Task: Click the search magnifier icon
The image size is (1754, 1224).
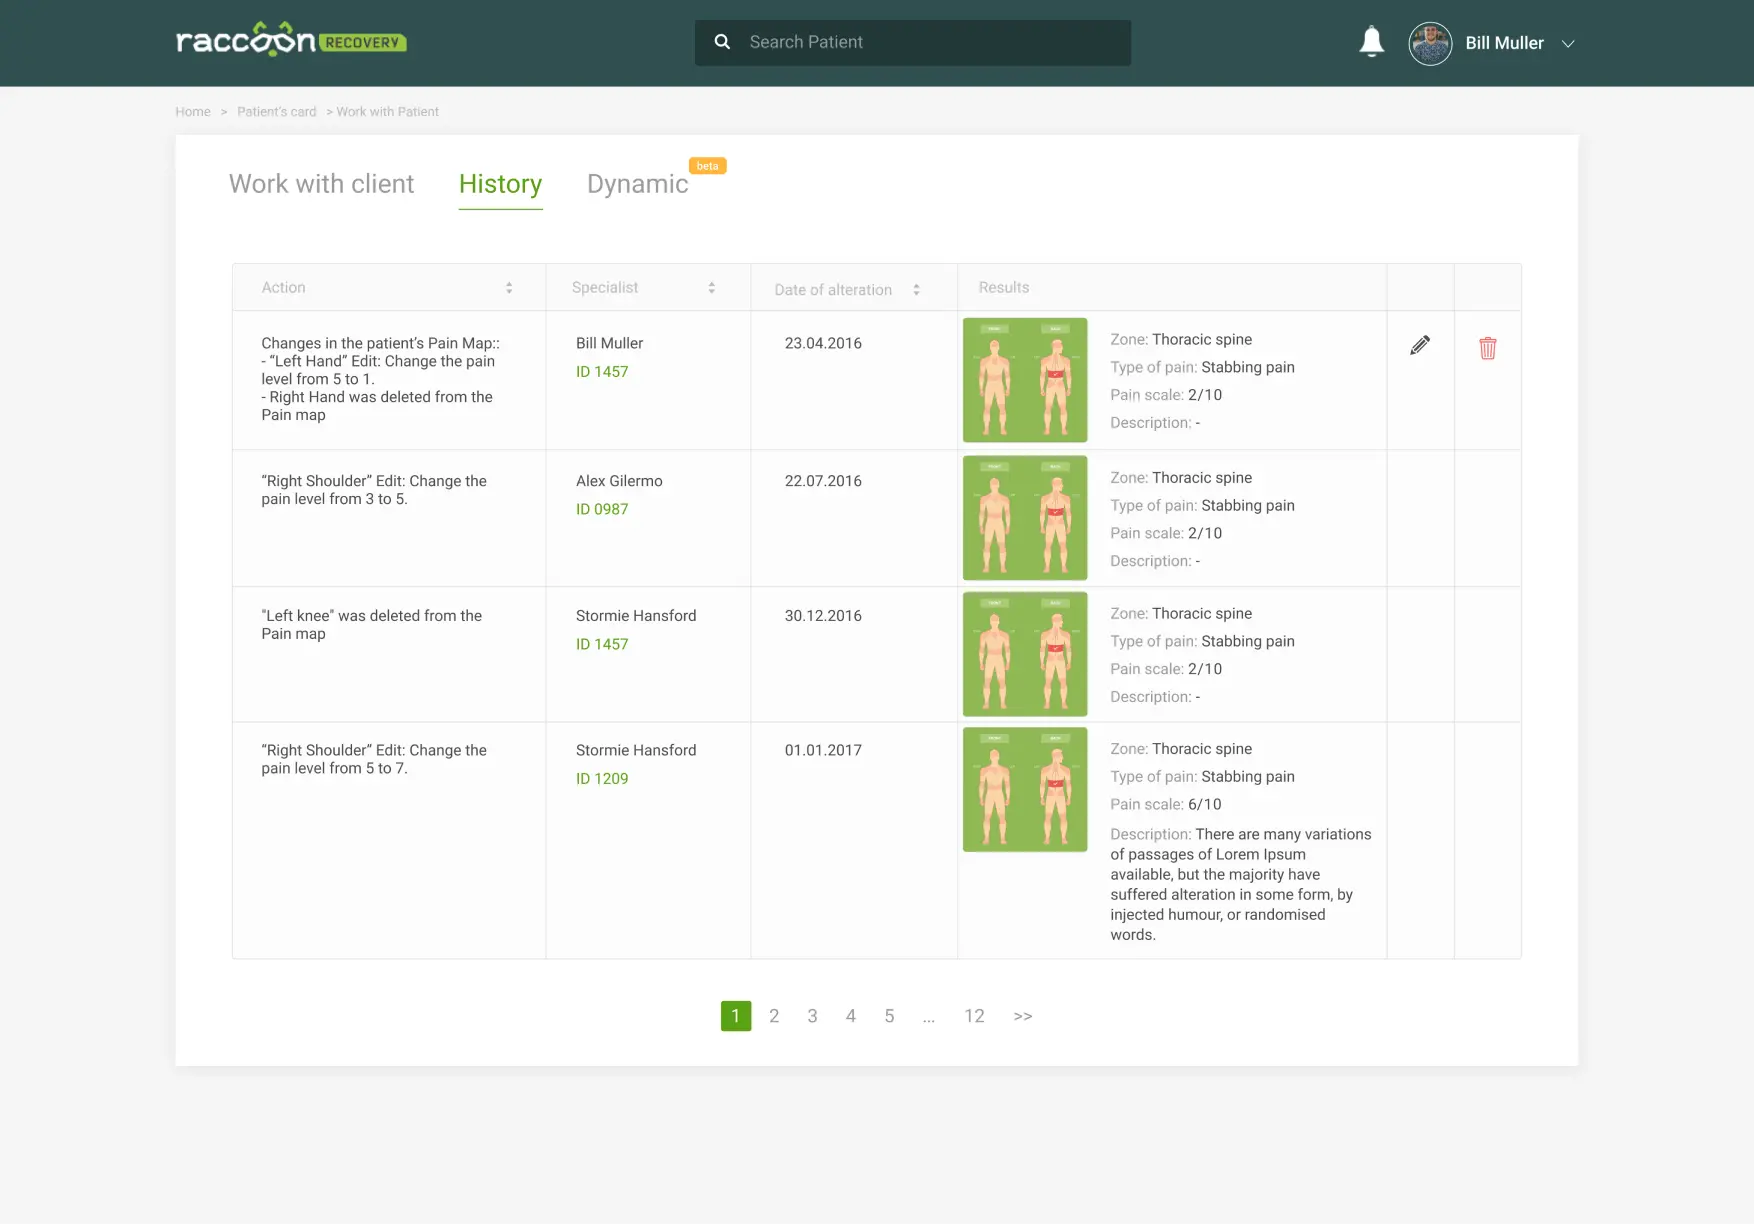Action: [722, 42]
